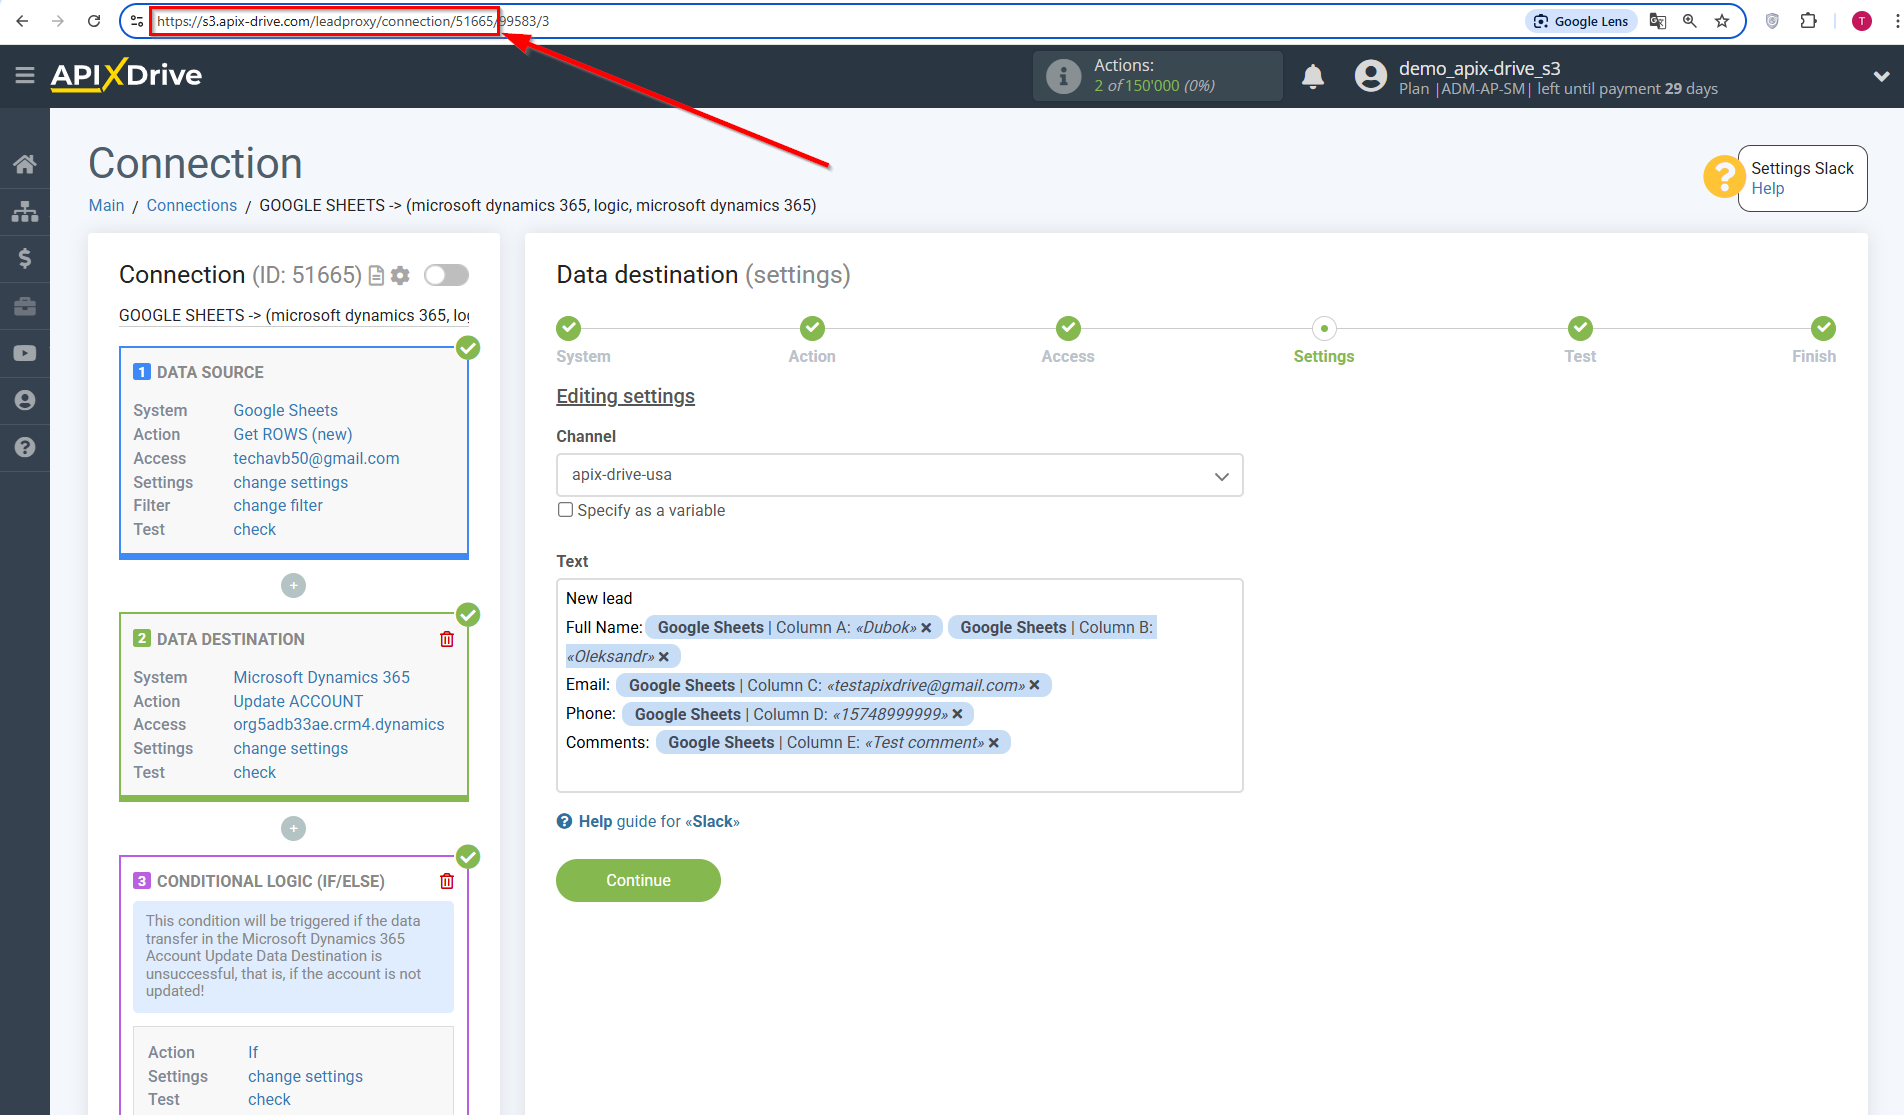Click inside the Text message field
1904x1115 pixels.
899,685
